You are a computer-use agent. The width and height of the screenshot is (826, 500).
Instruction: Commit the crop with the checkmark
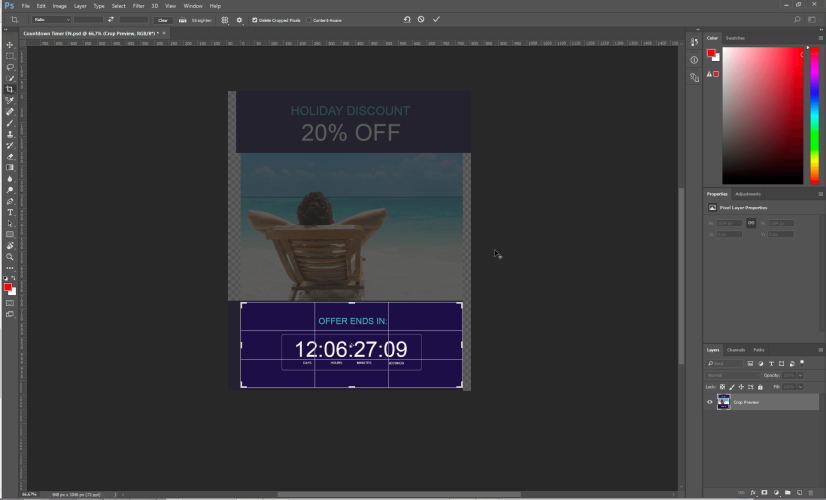[436, 19]
